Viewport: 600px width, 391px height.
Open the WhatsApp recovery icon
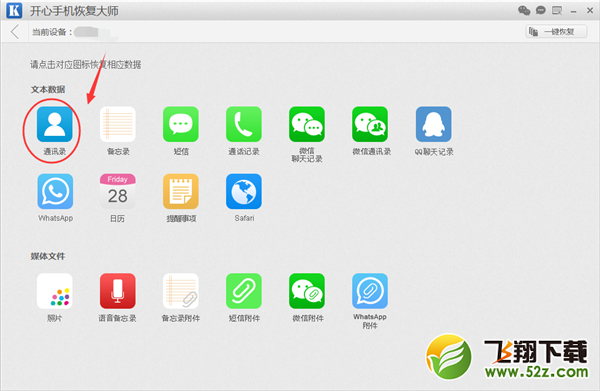pyautogui.click(x=55, y=191)
